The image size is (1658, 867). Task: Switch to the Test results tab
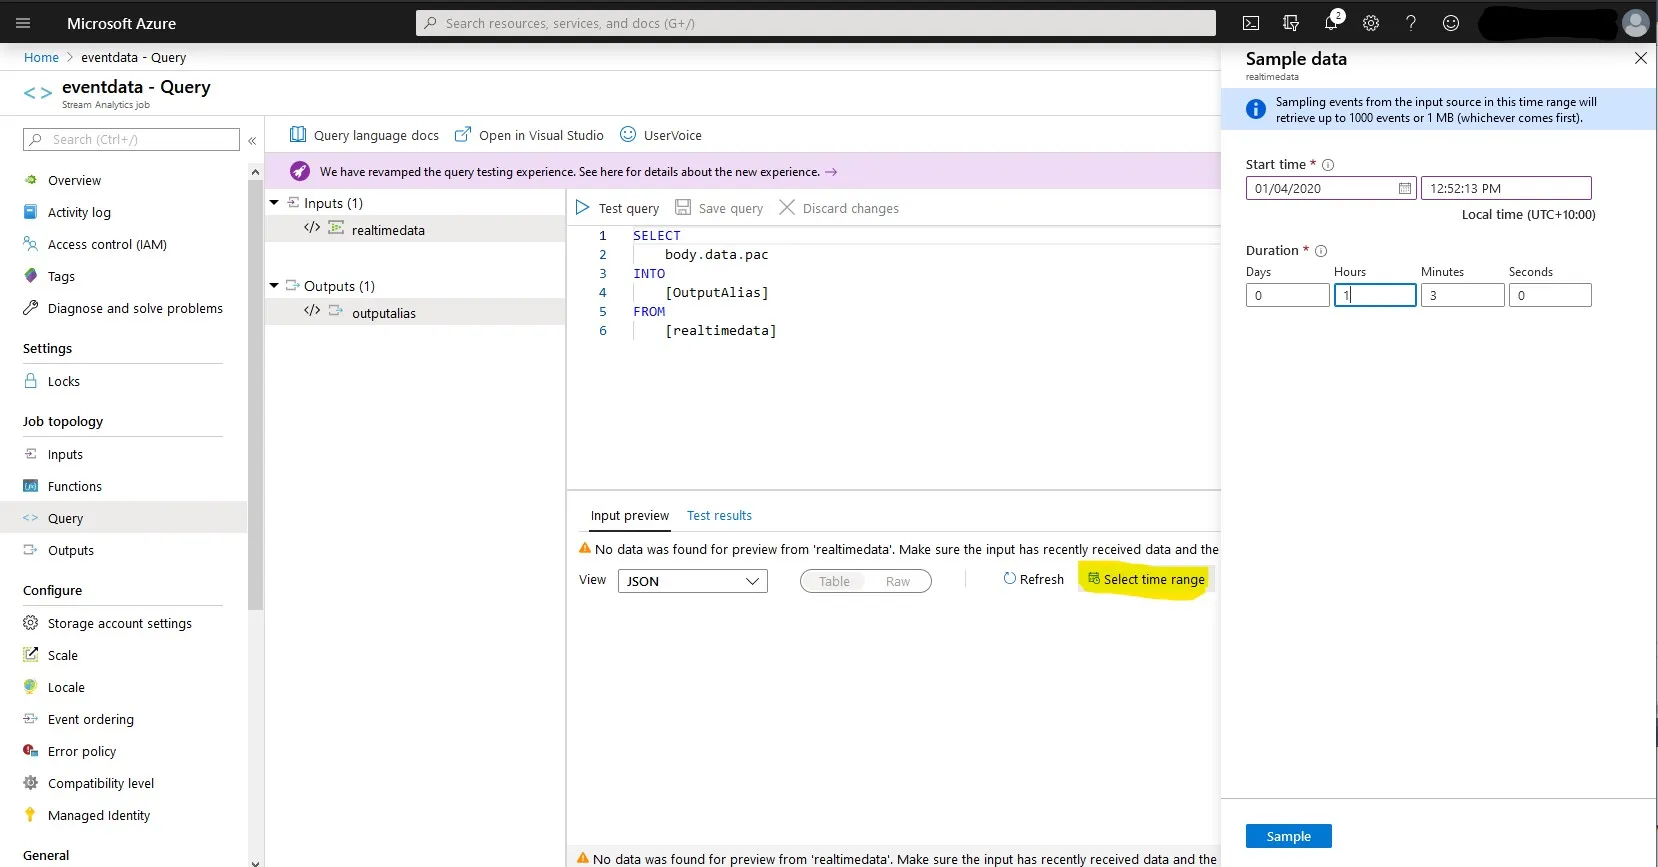coord(719,516)
